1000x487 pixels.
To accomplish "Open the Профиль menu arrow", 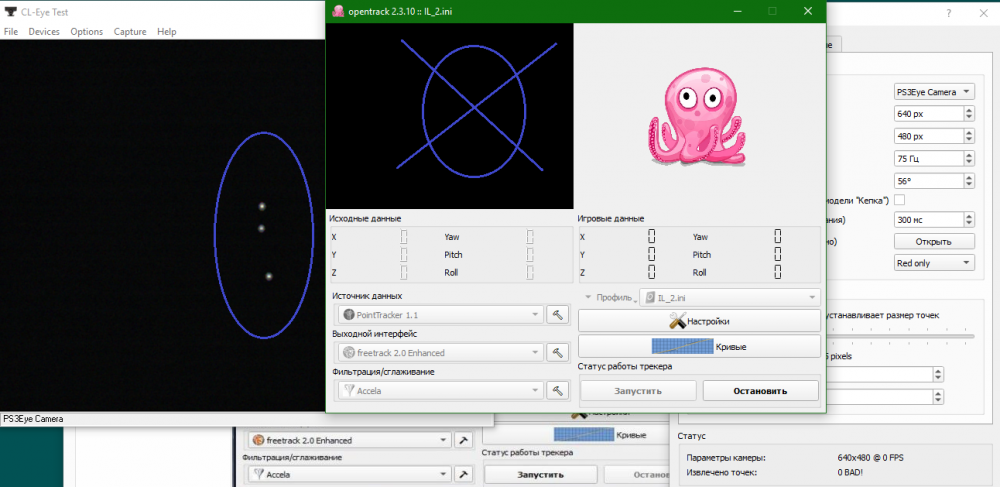I will (586, 298).
